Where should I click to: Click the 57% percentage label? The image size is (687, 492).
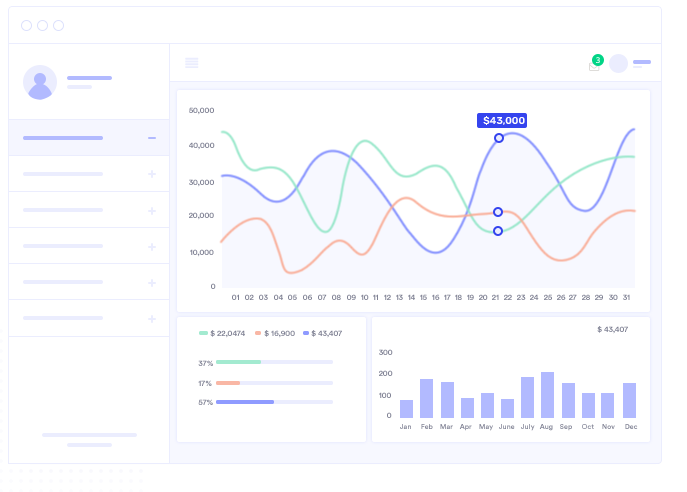click(x=205, y=402)
